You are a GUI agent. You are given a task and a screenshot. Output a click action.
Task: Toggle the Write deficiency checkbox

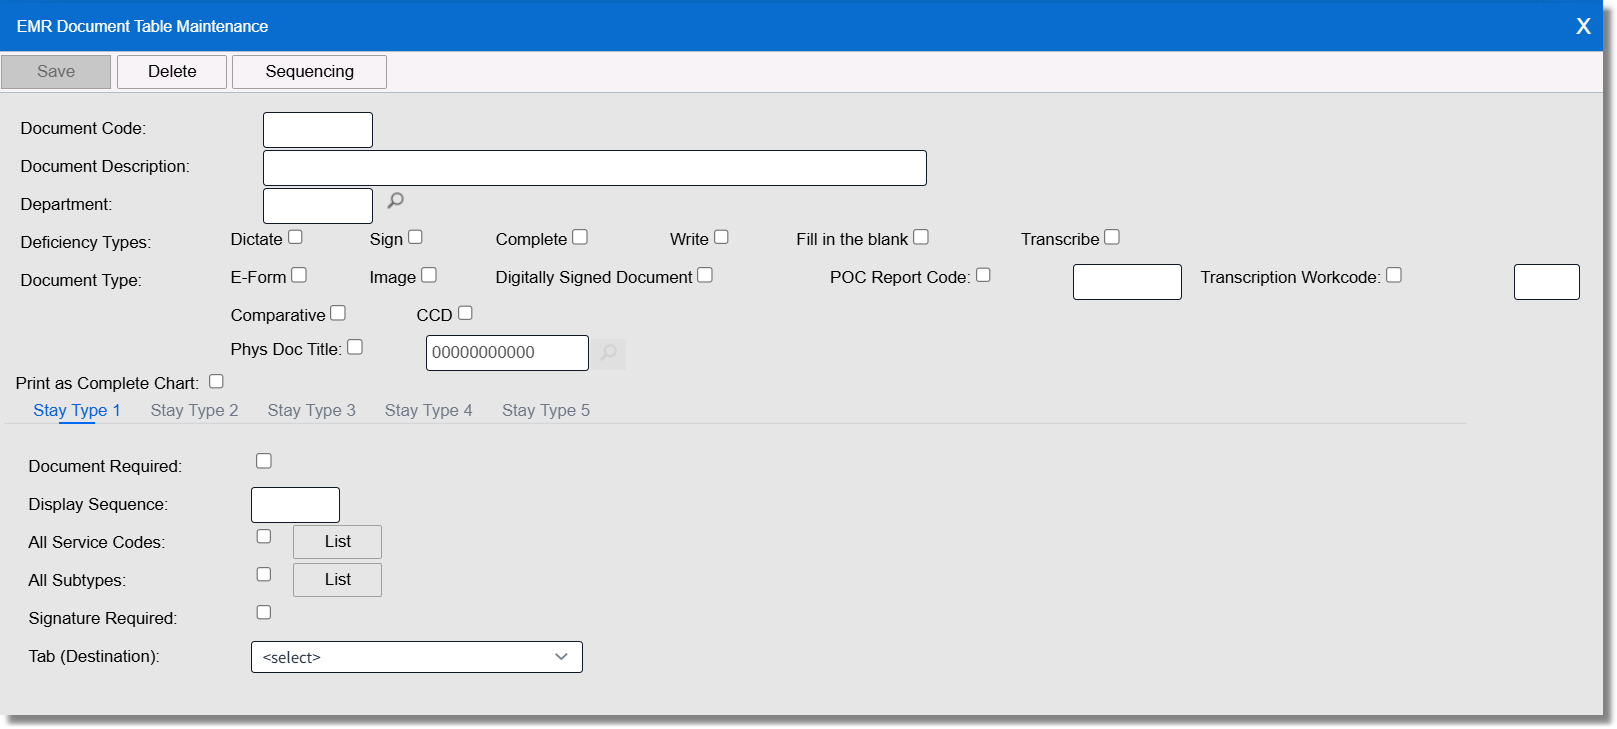[721, 237]
